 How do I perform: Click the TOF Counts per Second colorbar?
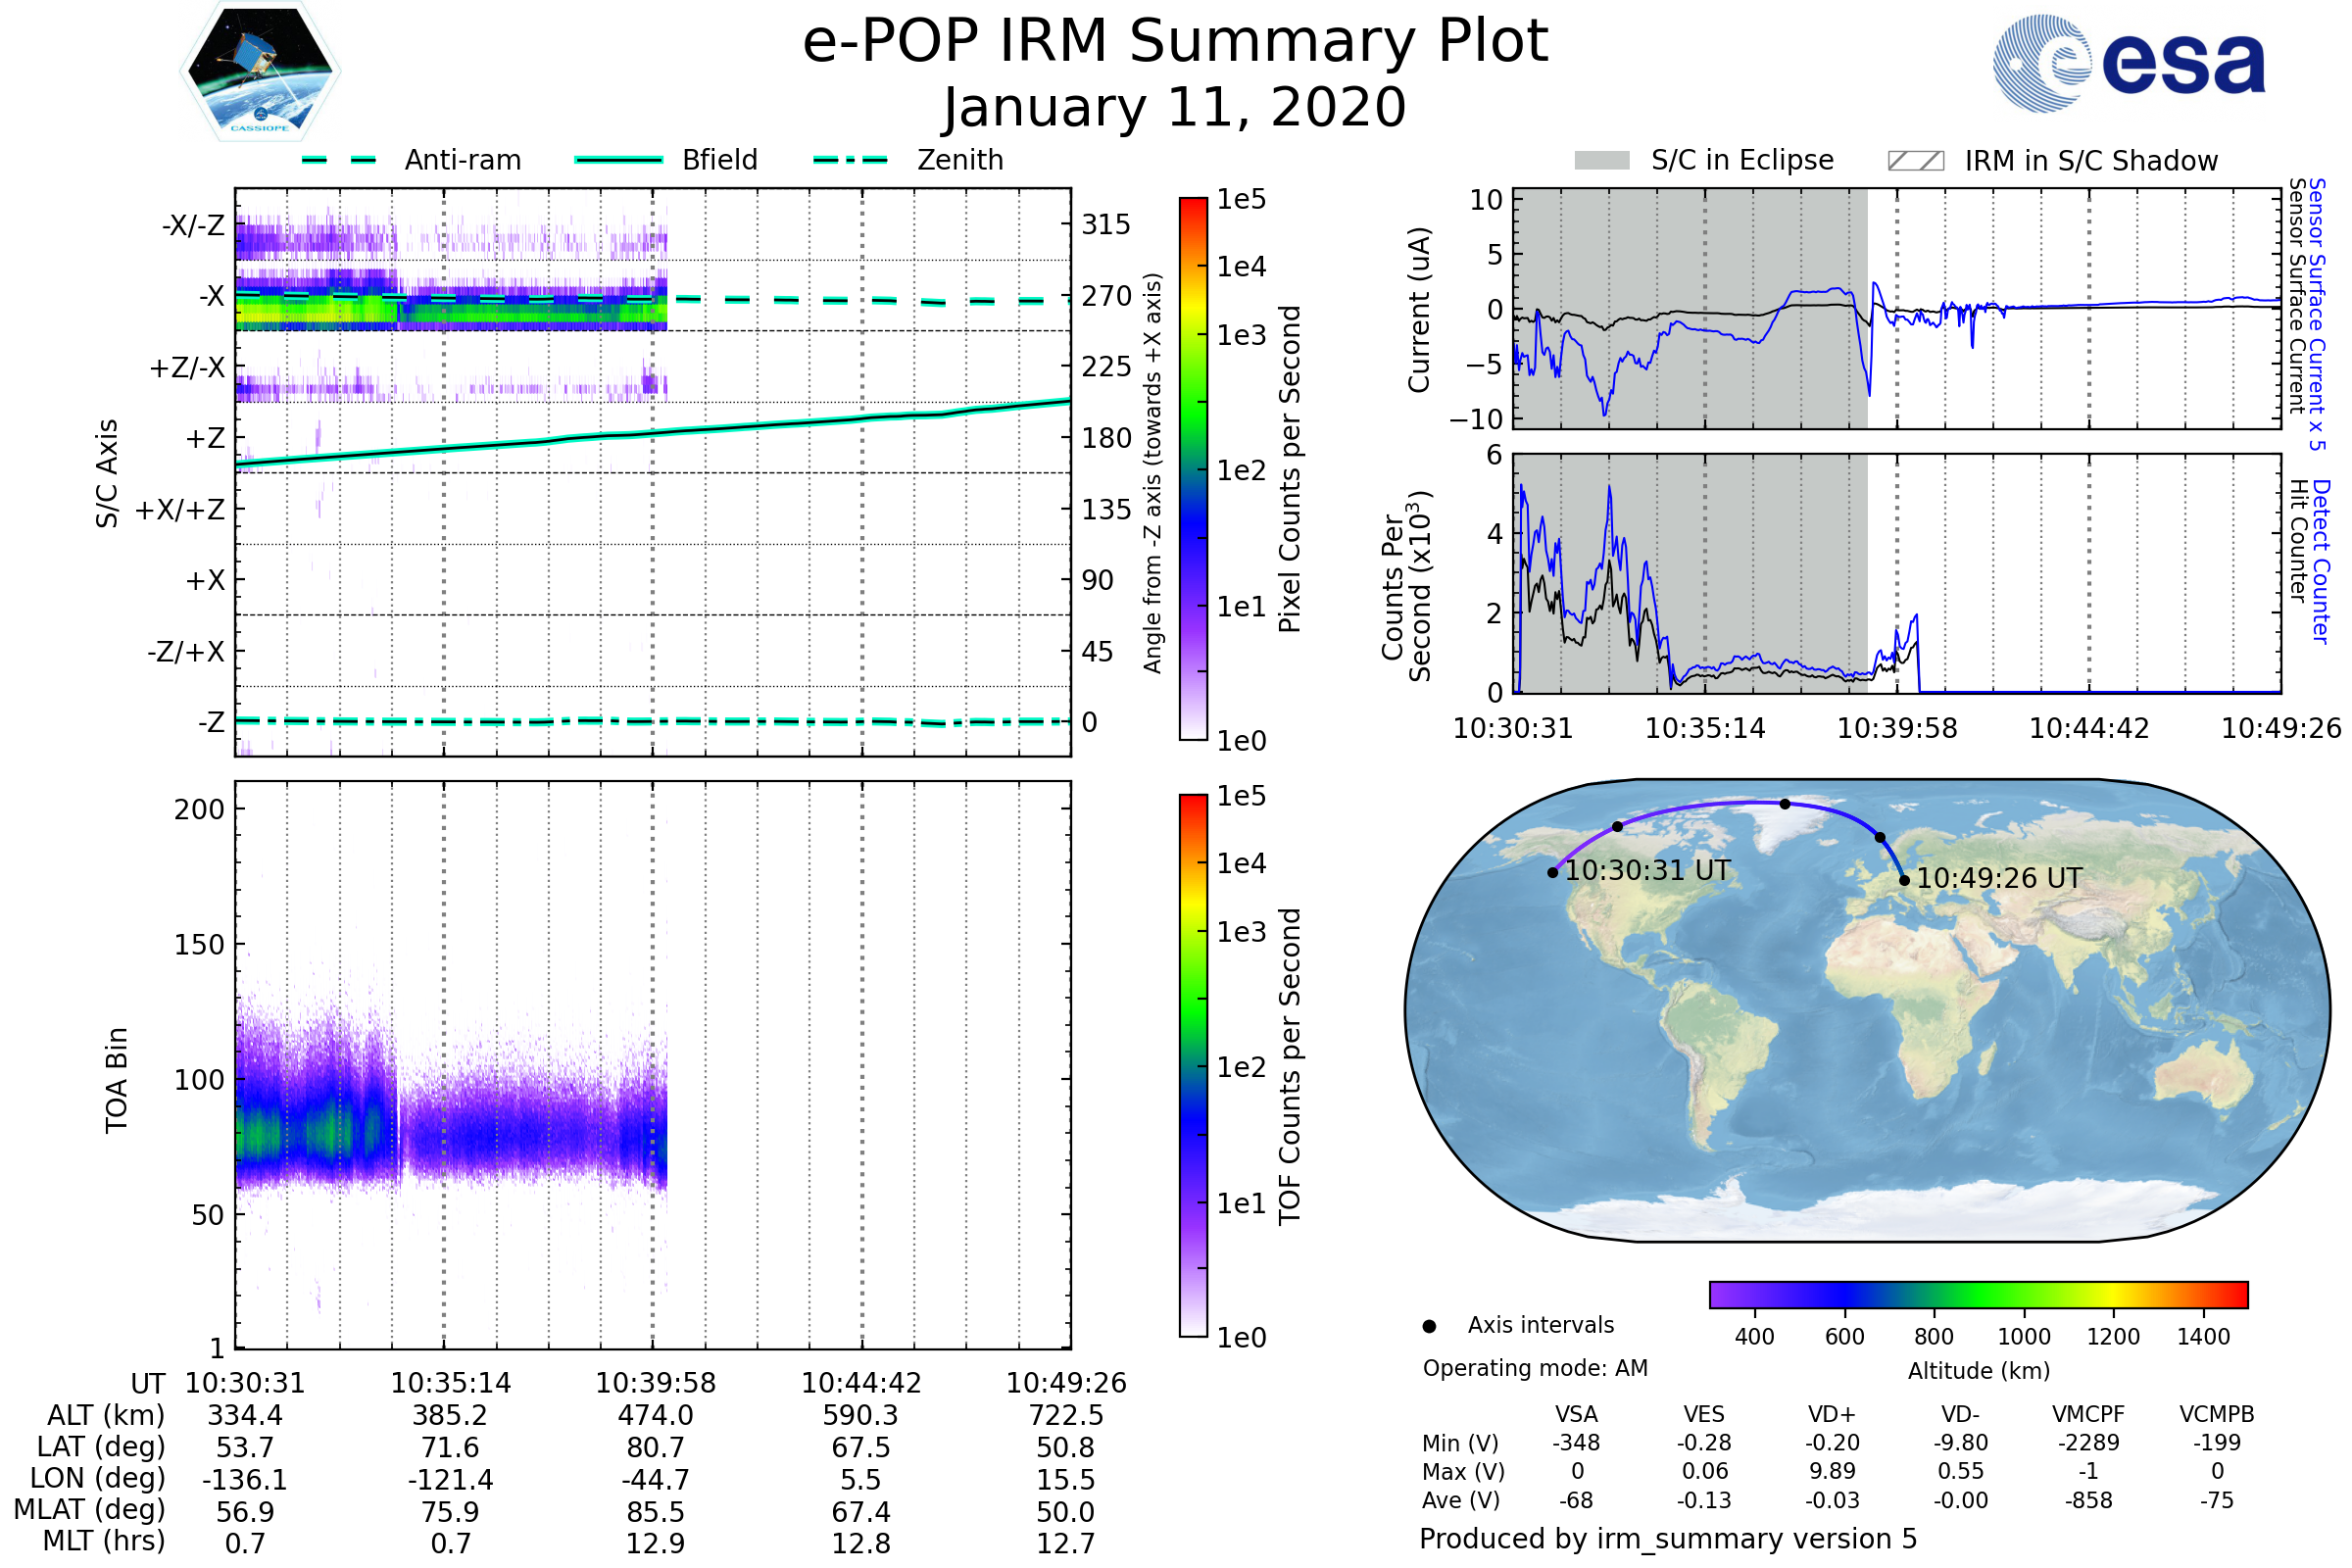[1193, 1066]
